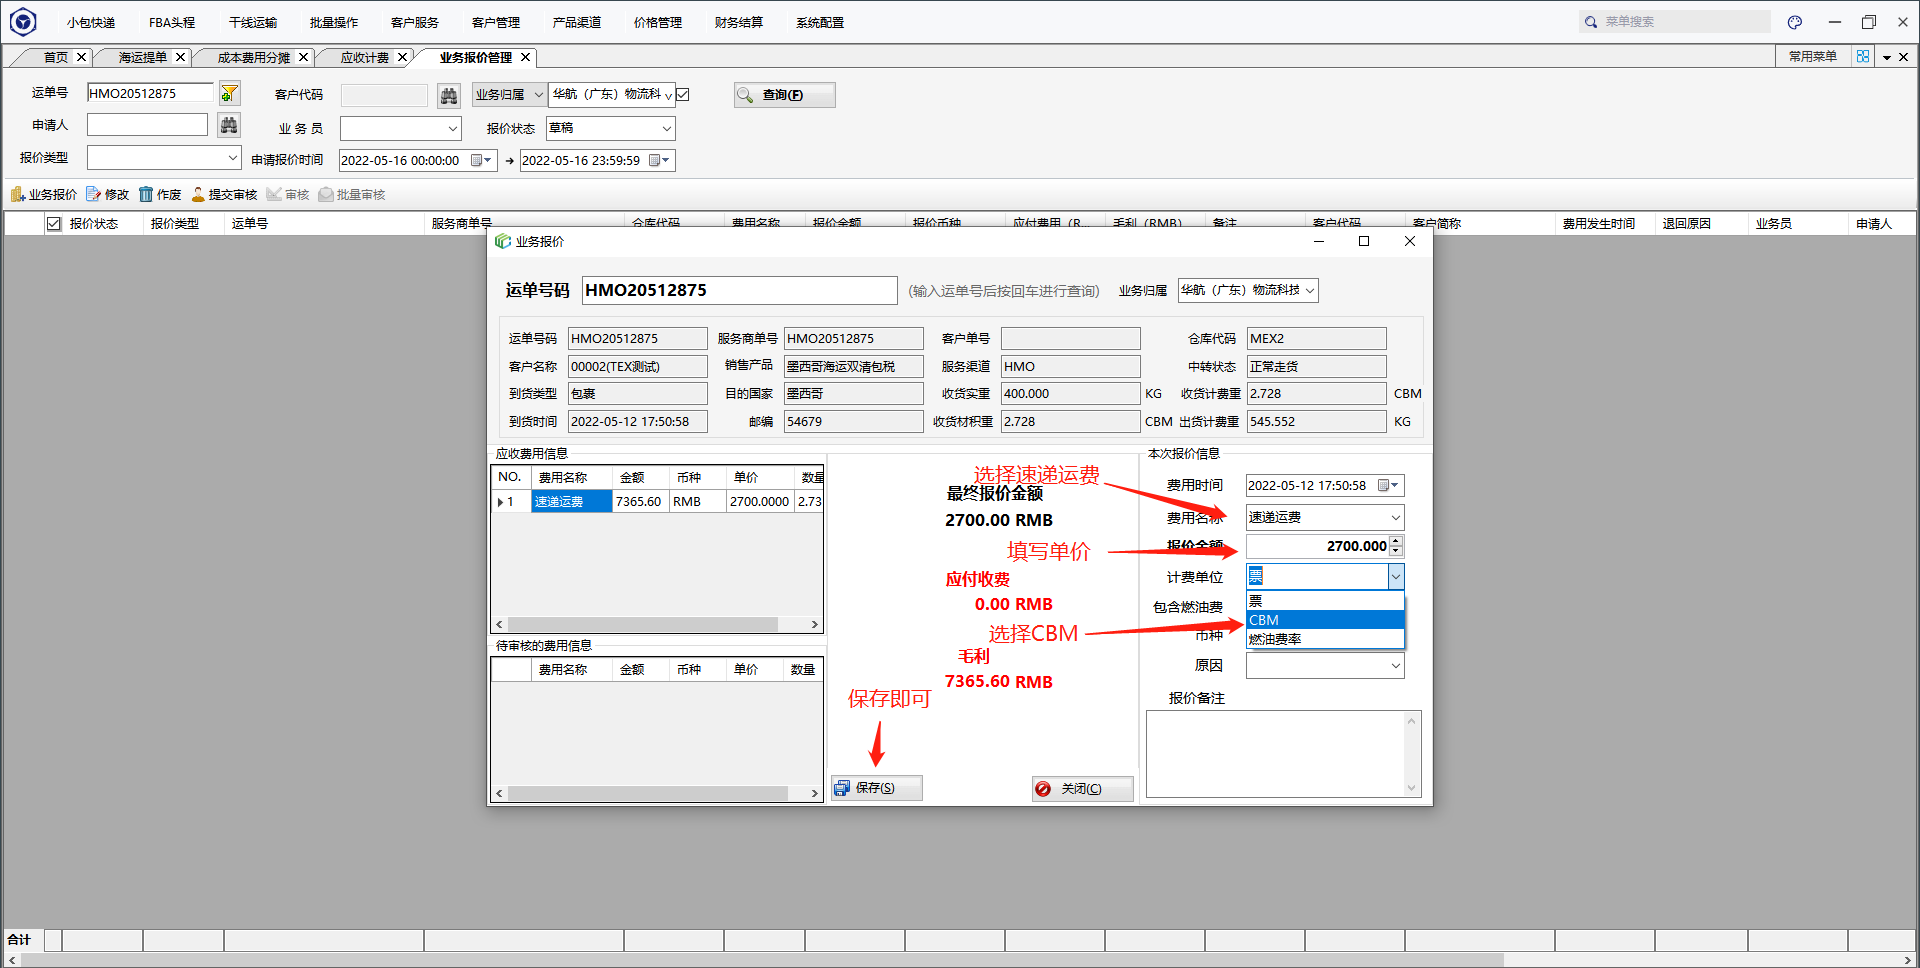Toggle the select-all checkbox in grid header
This screenshot has height=968, width=1920.
(54, 223)
